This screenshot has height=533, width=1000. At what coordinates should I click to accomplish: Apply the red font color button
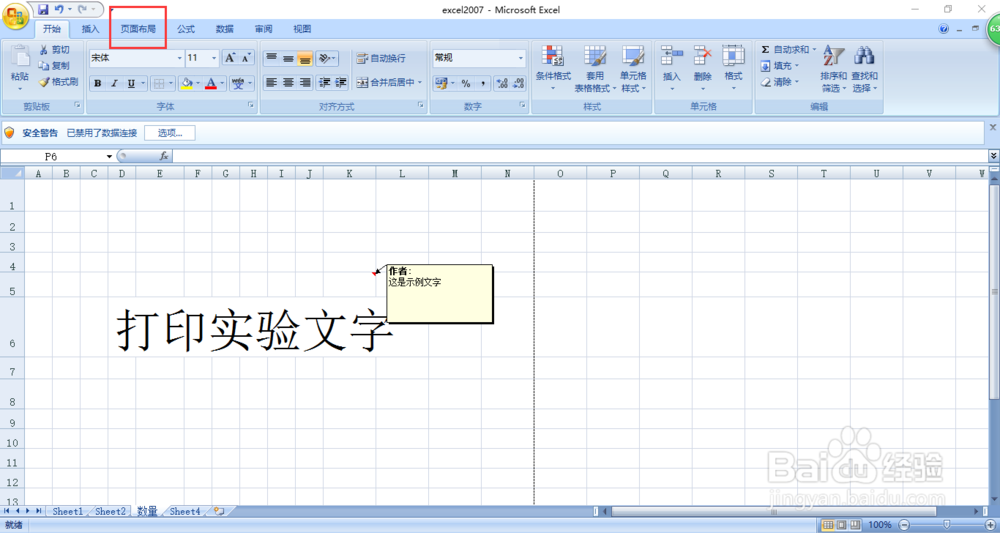tap(210, 84)
